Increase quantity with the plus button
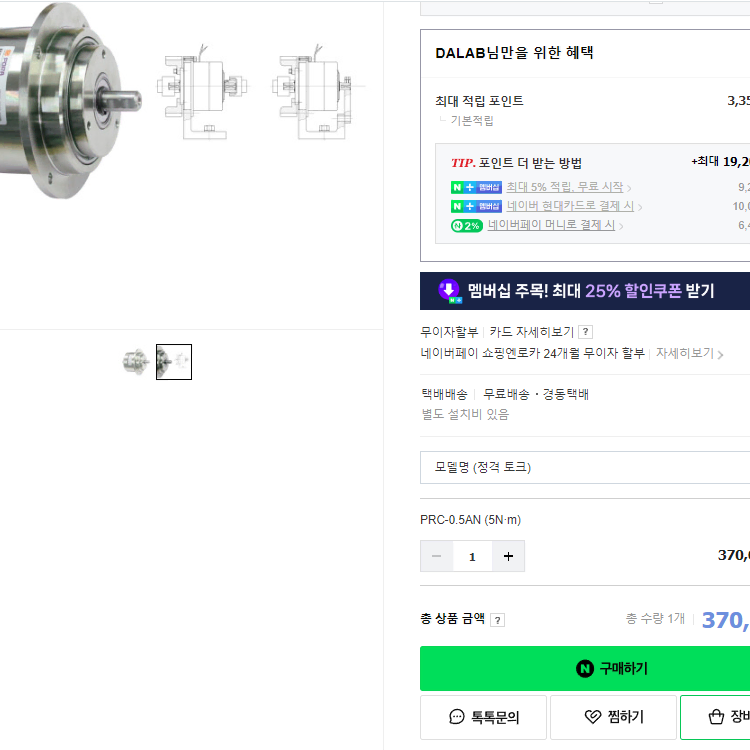Viewport: 750px width, 750px height. coord(508,556)
